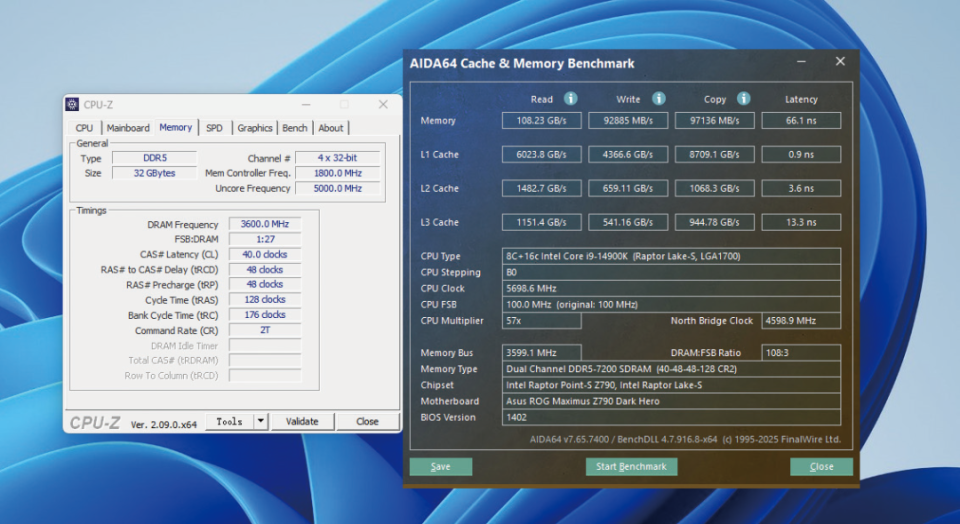Select the Memory tab in CPU-Z

coord(176,127)
